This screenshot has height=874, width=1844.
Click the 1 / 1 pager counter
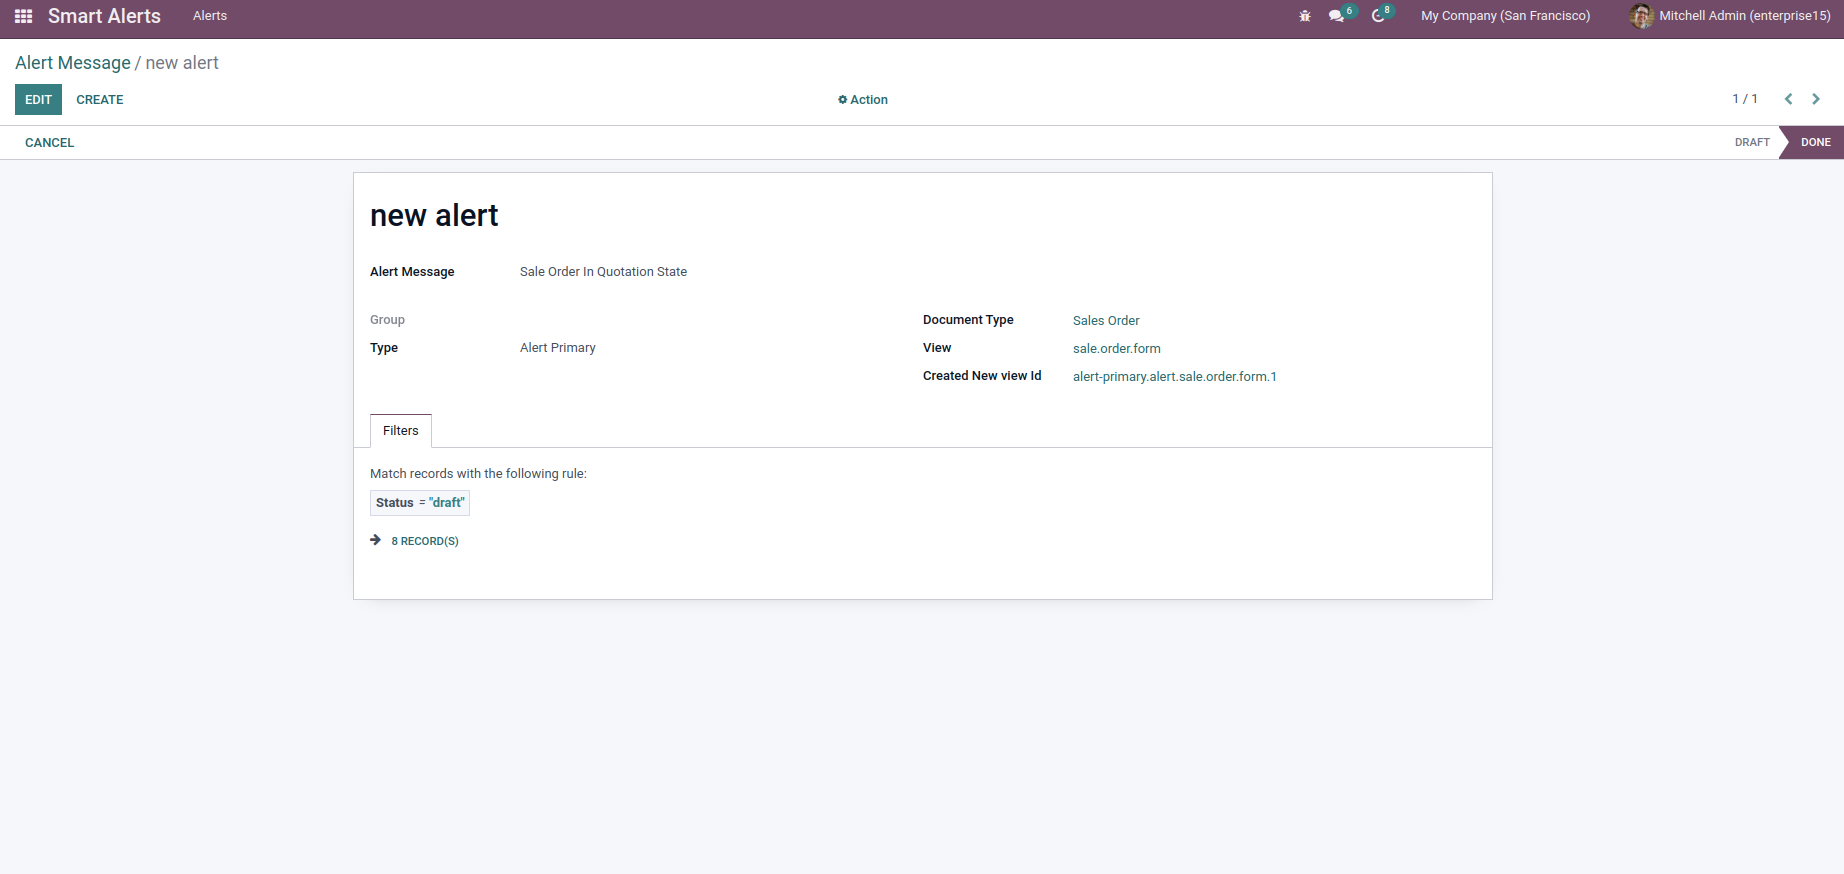[x=1745, y=99]
